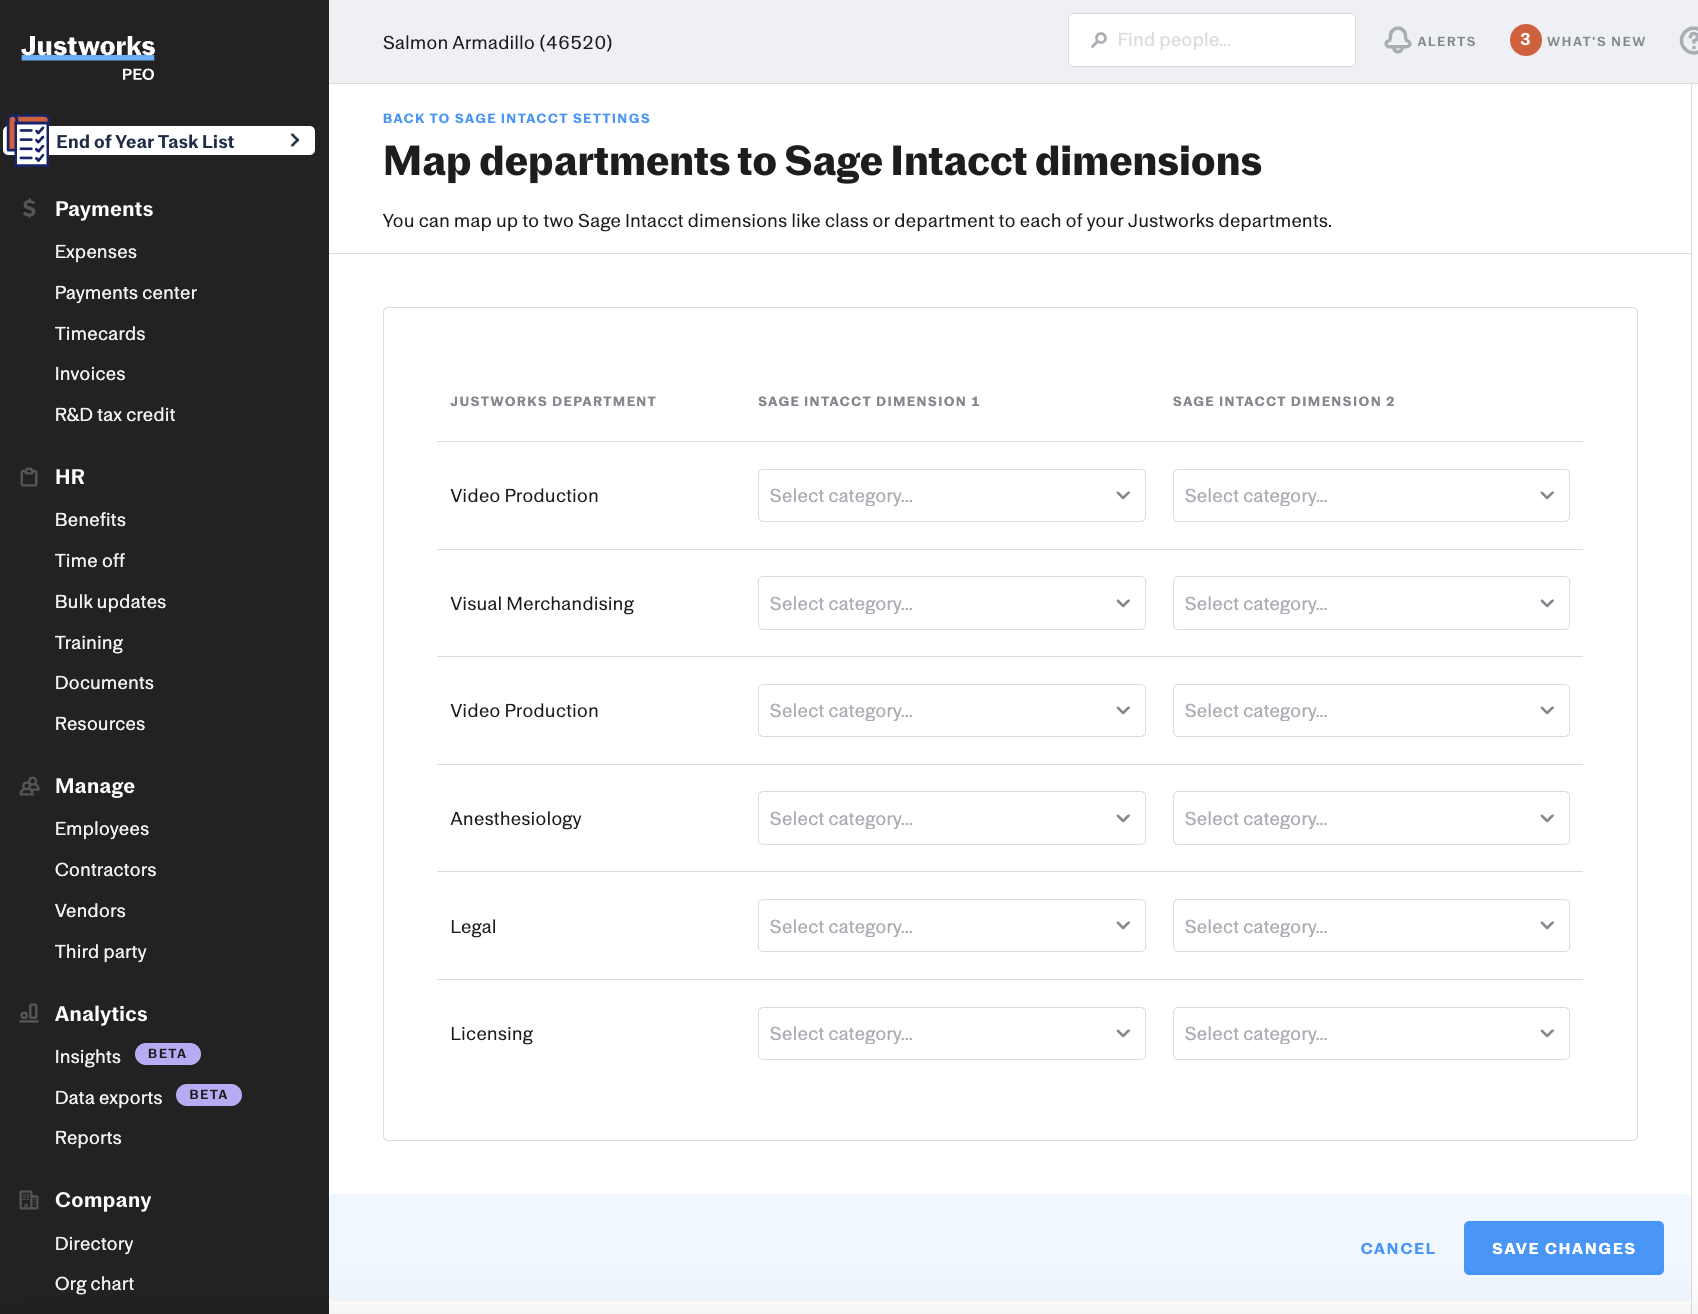The image size is (1698, 1314).
Task: Open Video Production first row Dimension 1 dropdown
Action: tap(951, 495)
